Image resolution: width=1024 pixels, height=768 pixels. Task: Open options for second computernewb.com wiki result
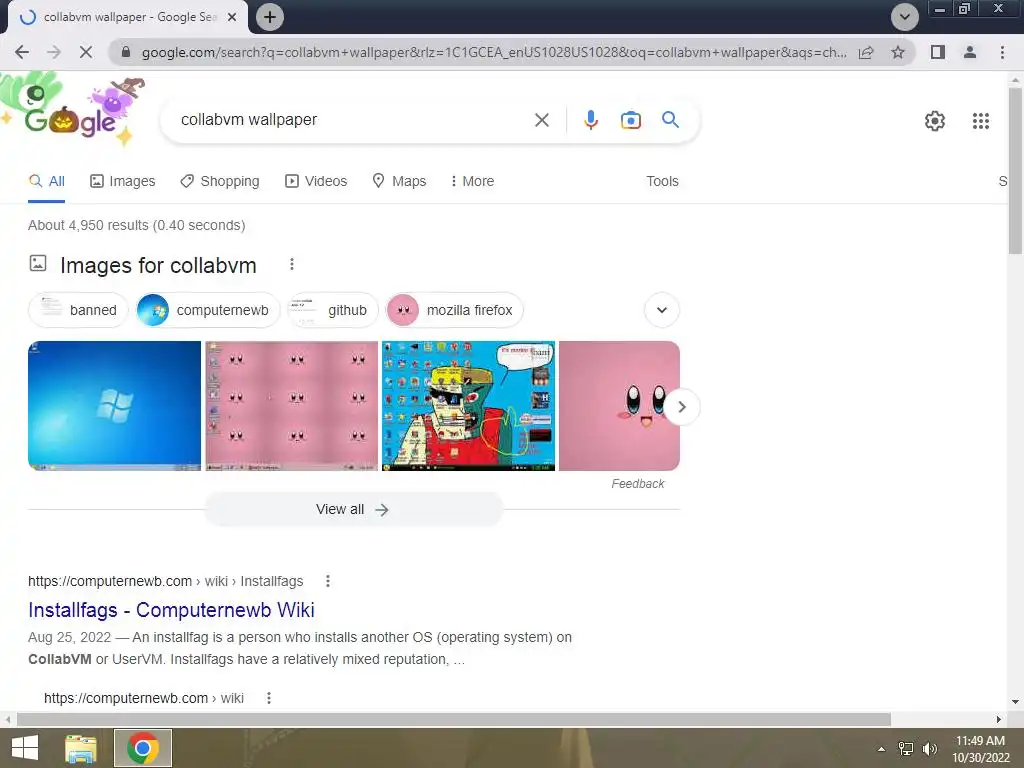[268, 698]
